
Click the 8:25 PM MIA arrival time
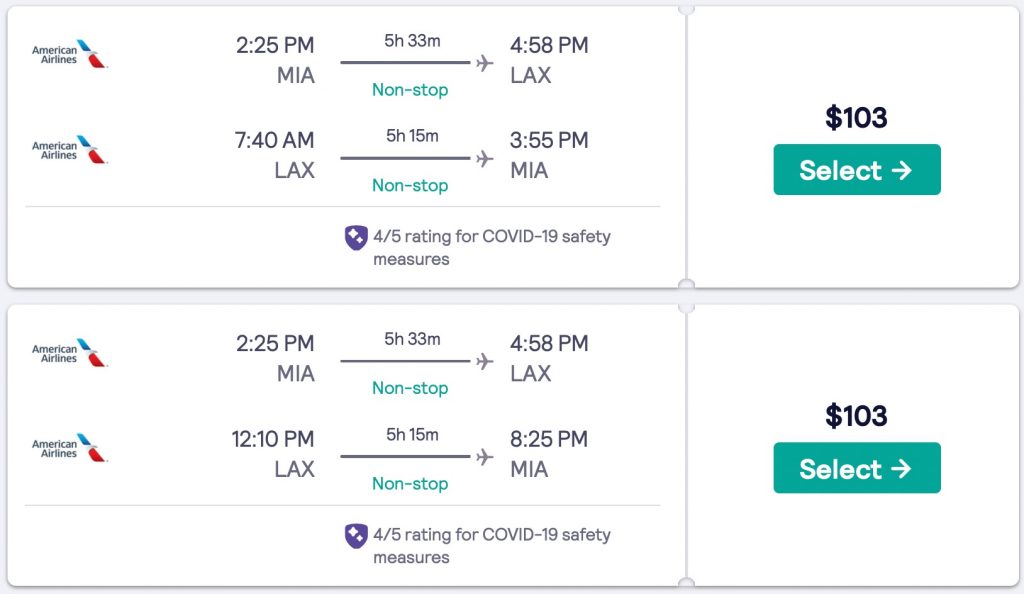click(548, 439)
